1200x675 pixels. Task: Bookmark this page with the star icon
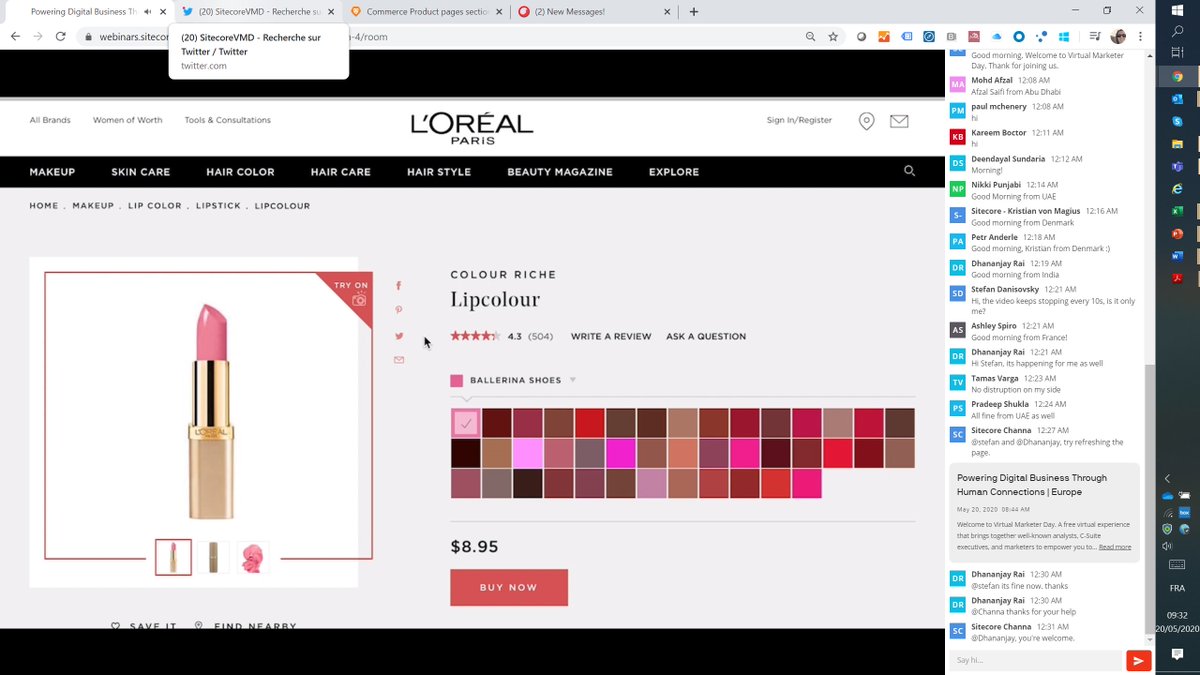[x=833, y=36]
